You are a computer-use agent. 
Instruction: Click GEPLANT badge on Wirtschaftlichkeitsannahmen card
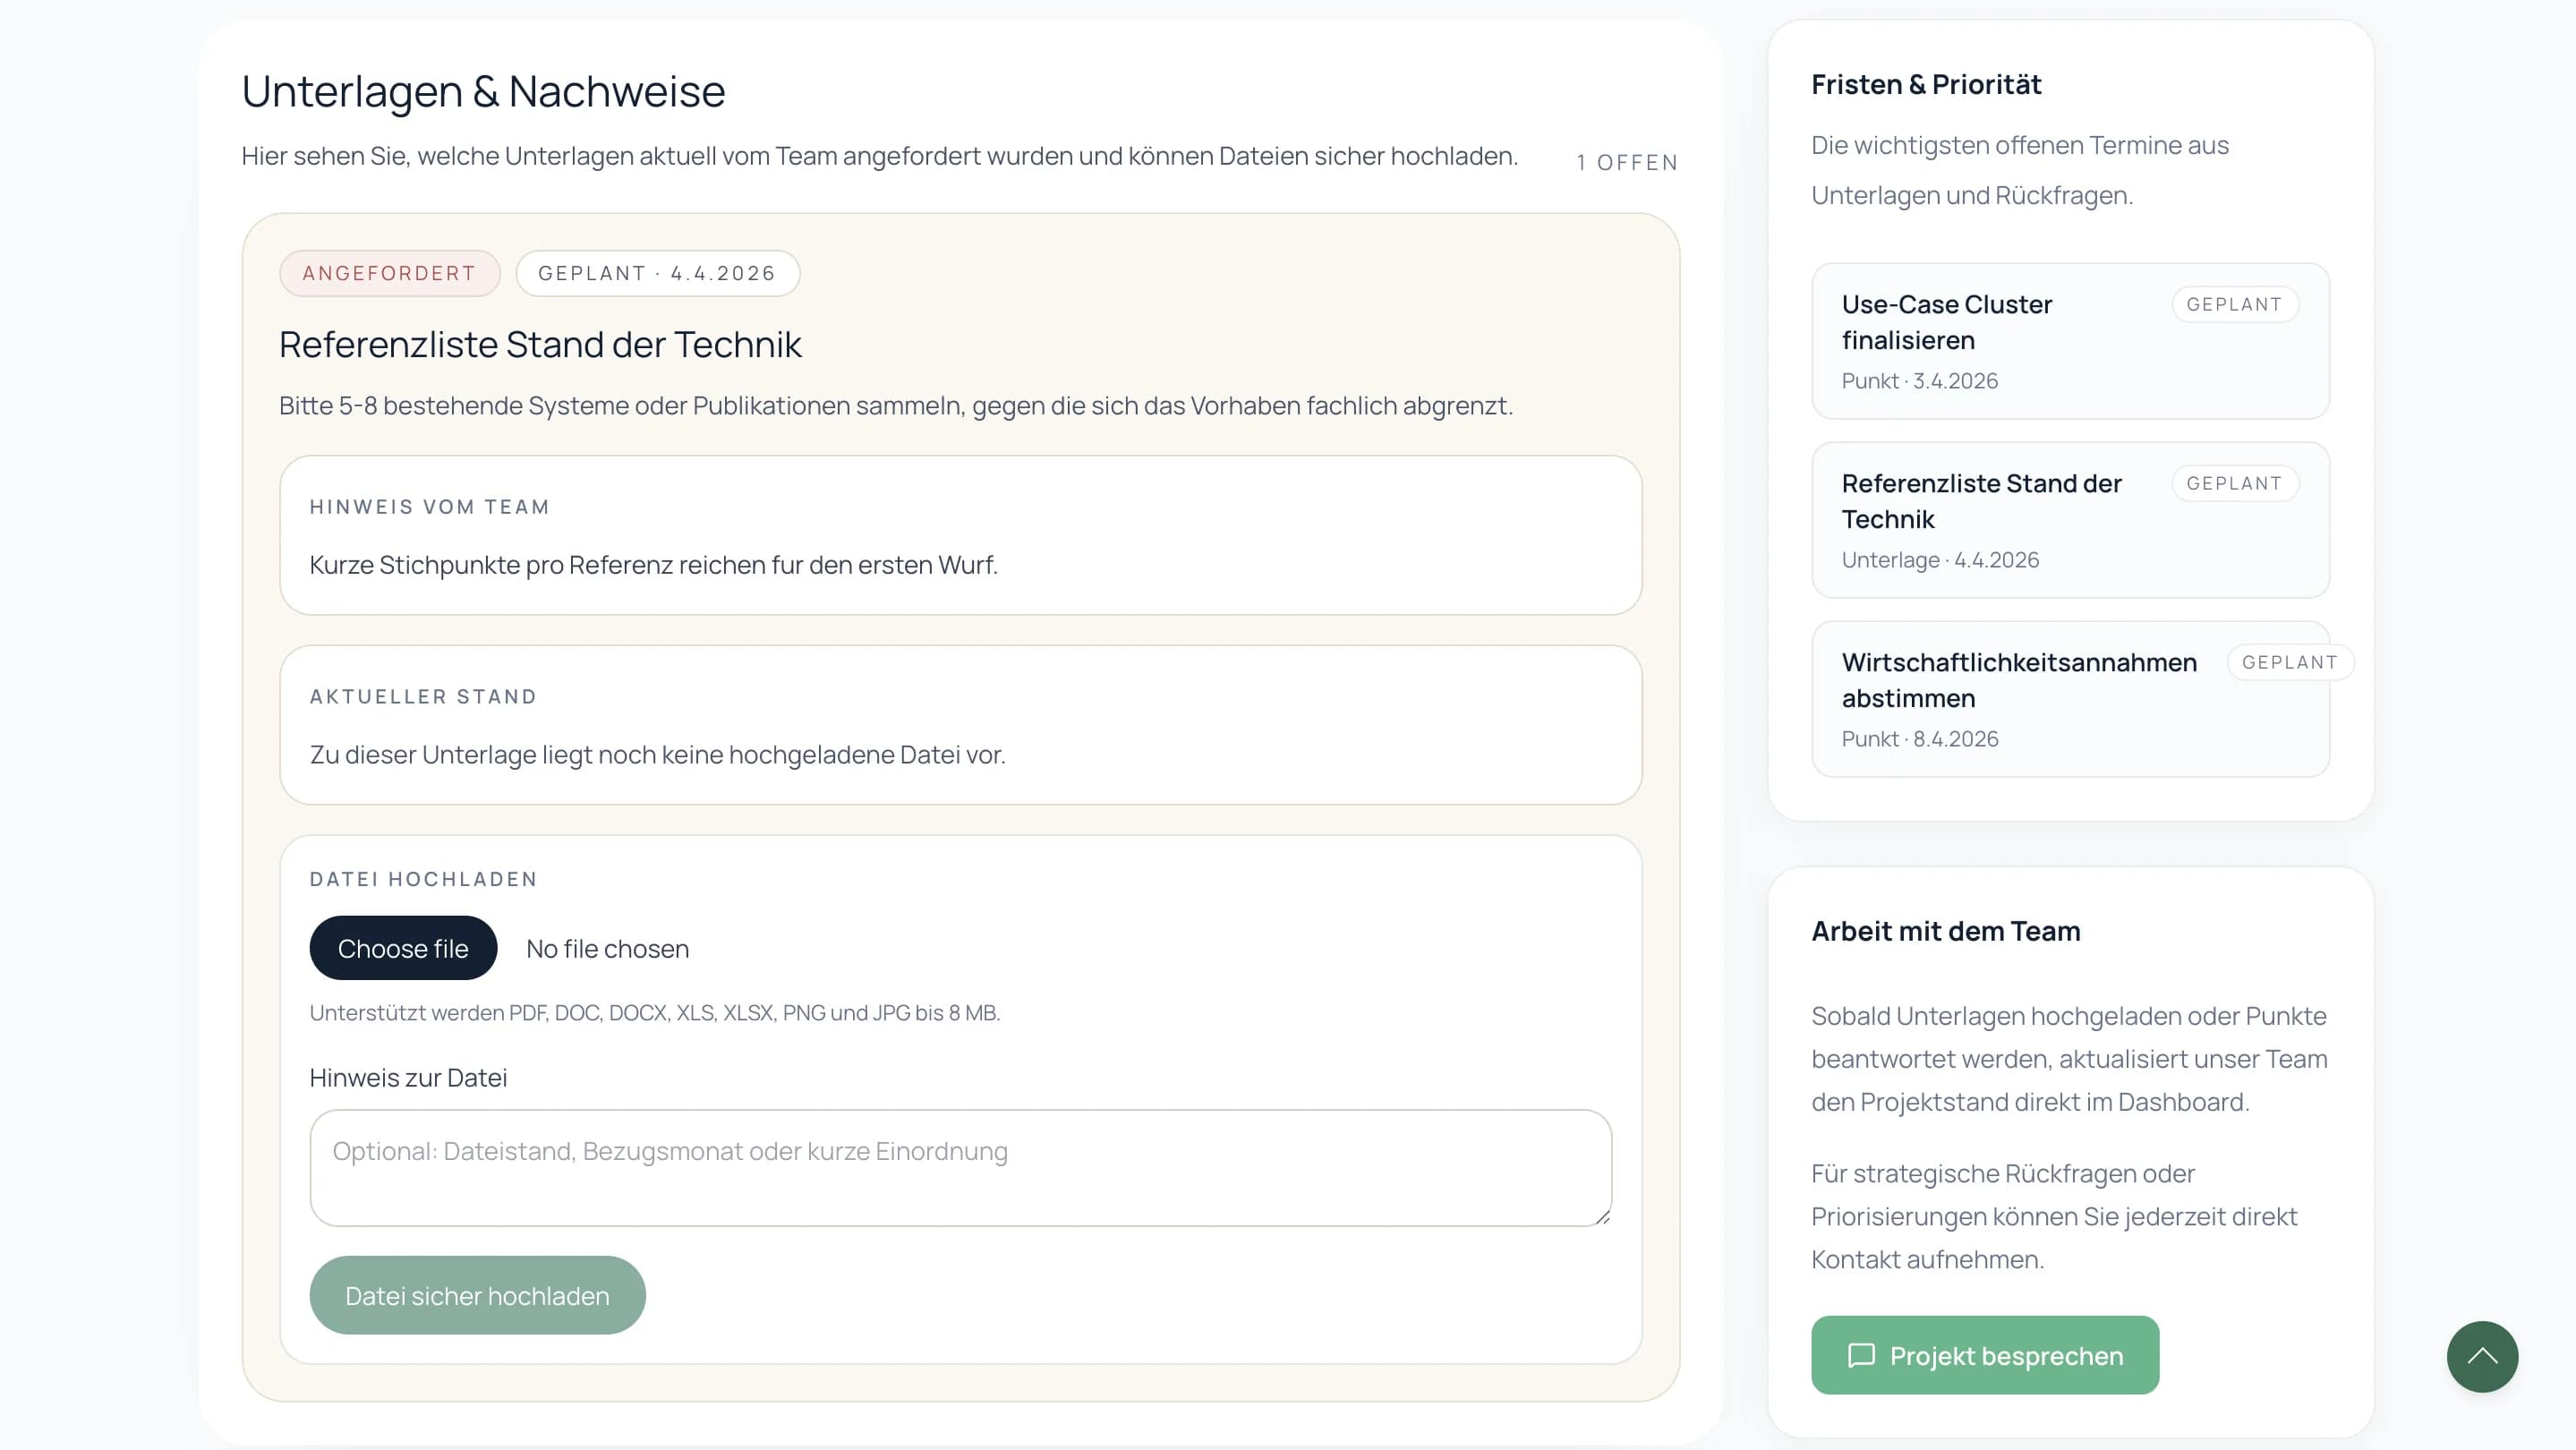2289,662
